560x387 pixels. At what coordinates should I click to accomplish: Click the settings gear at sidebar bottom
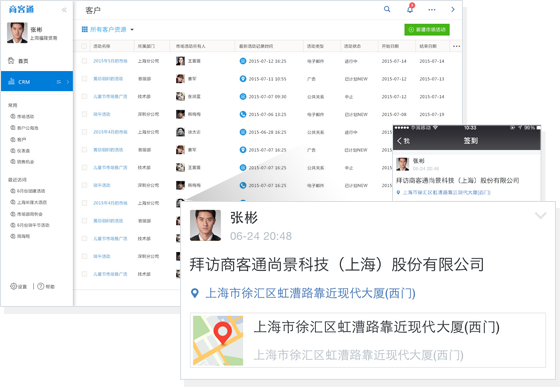coord(14,286)
